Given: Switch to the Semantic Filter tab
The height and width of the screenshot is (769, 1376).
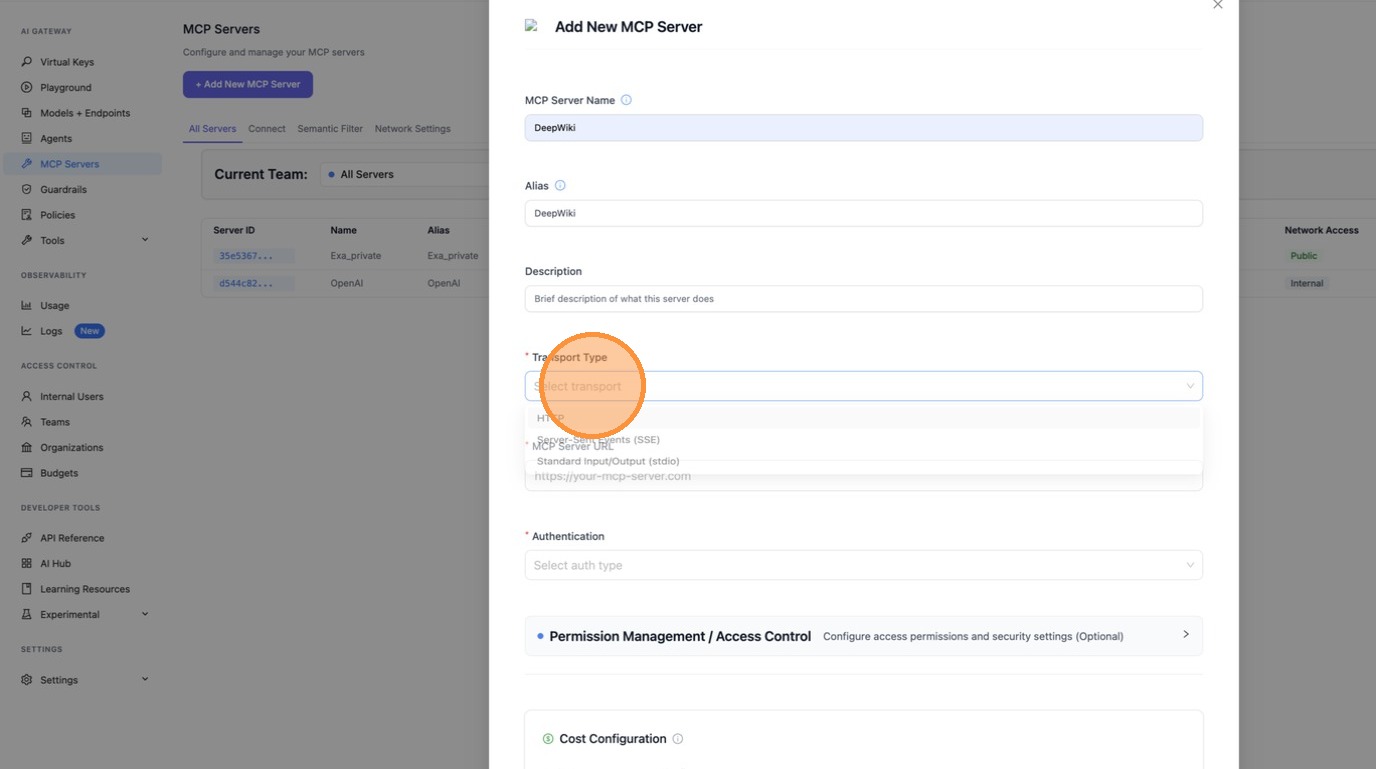Looking at the screenshot, I should tap(330, 129).
